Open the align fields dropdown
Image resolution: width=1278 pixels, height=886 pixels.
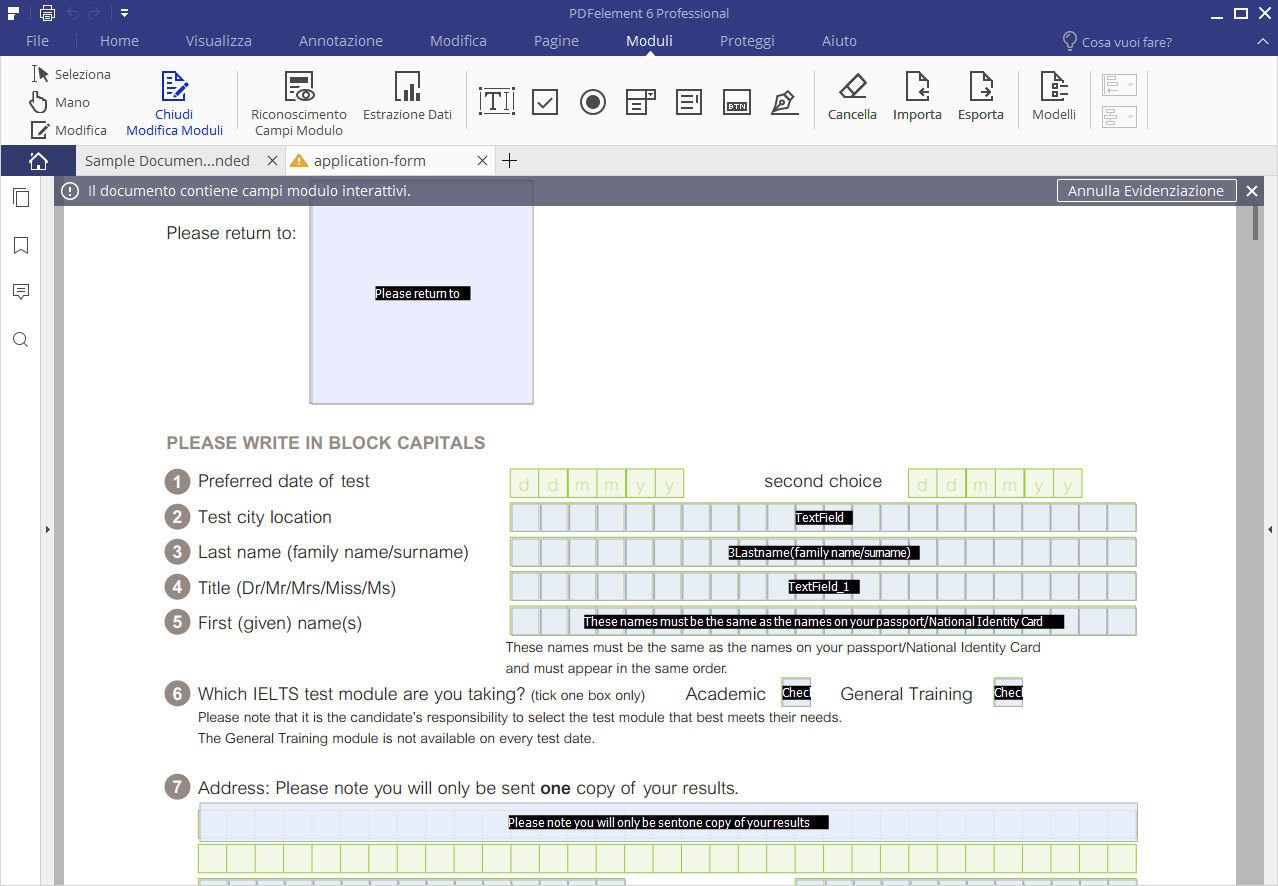1119,85
